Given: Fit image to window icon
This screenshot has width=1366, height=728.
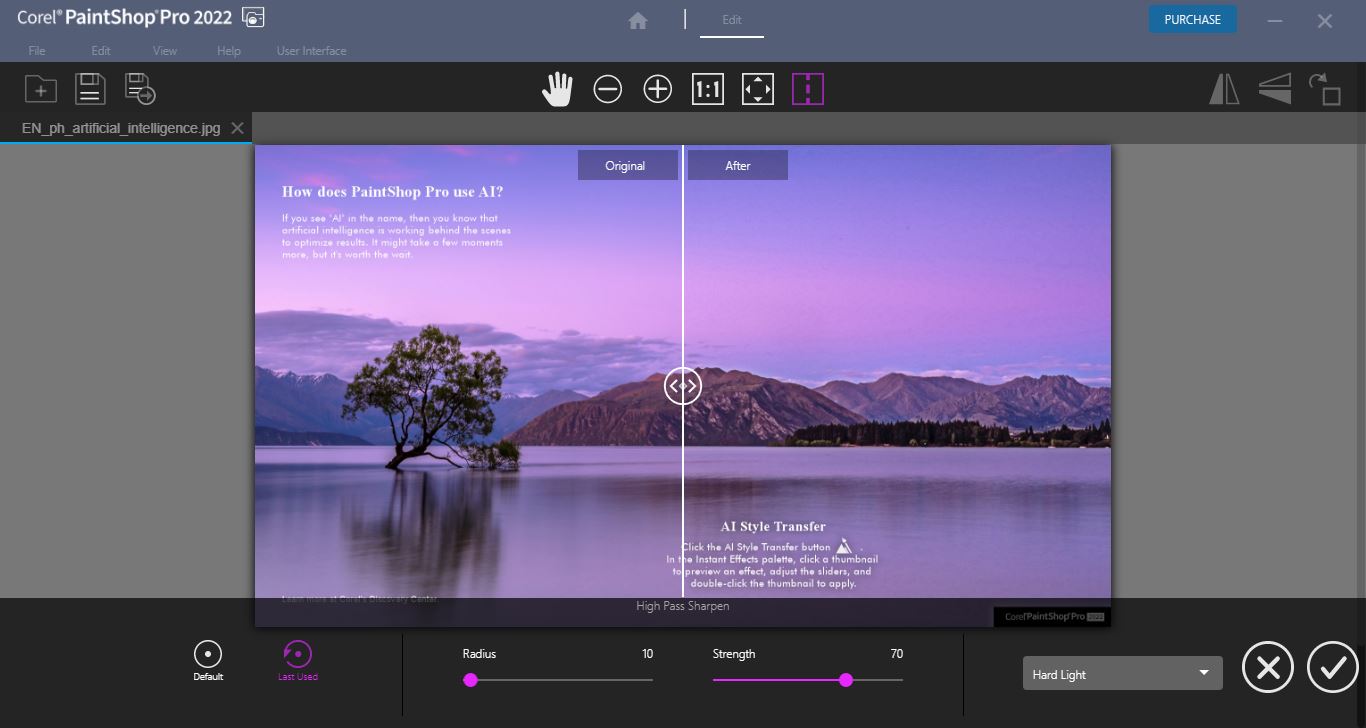Looking at the screenshot, I should tap(757, 89).
